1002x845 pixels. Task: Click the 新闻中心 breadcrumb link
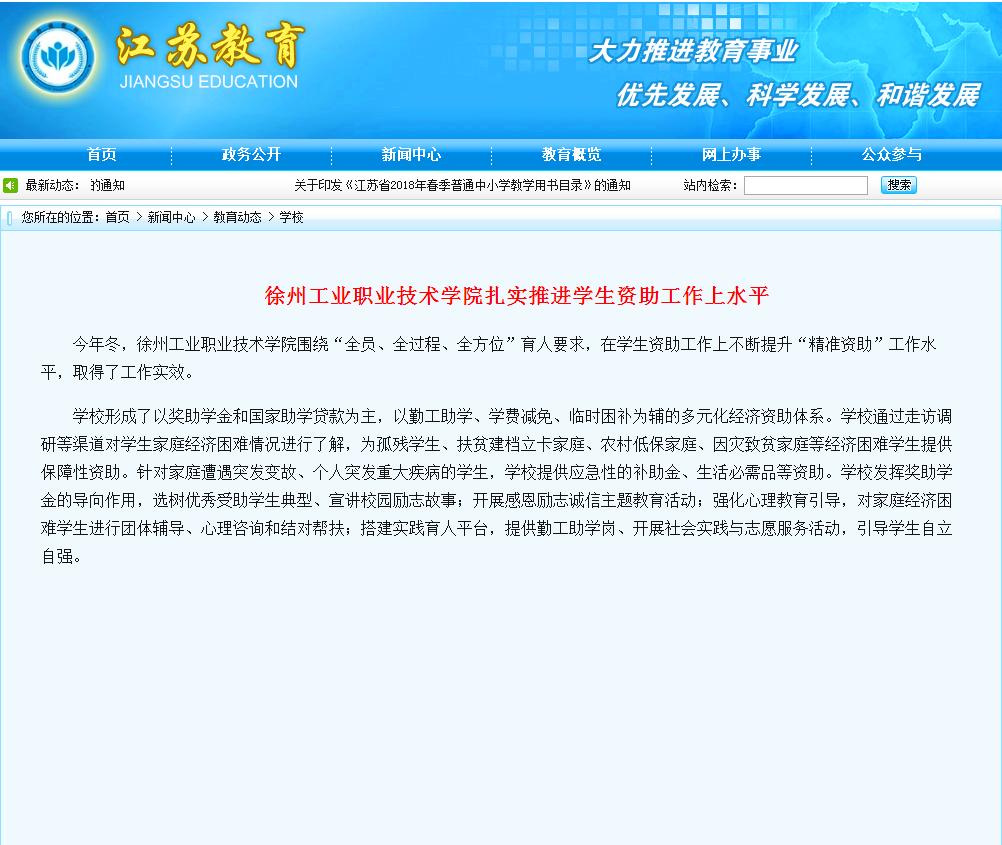(x=171, y=217)
